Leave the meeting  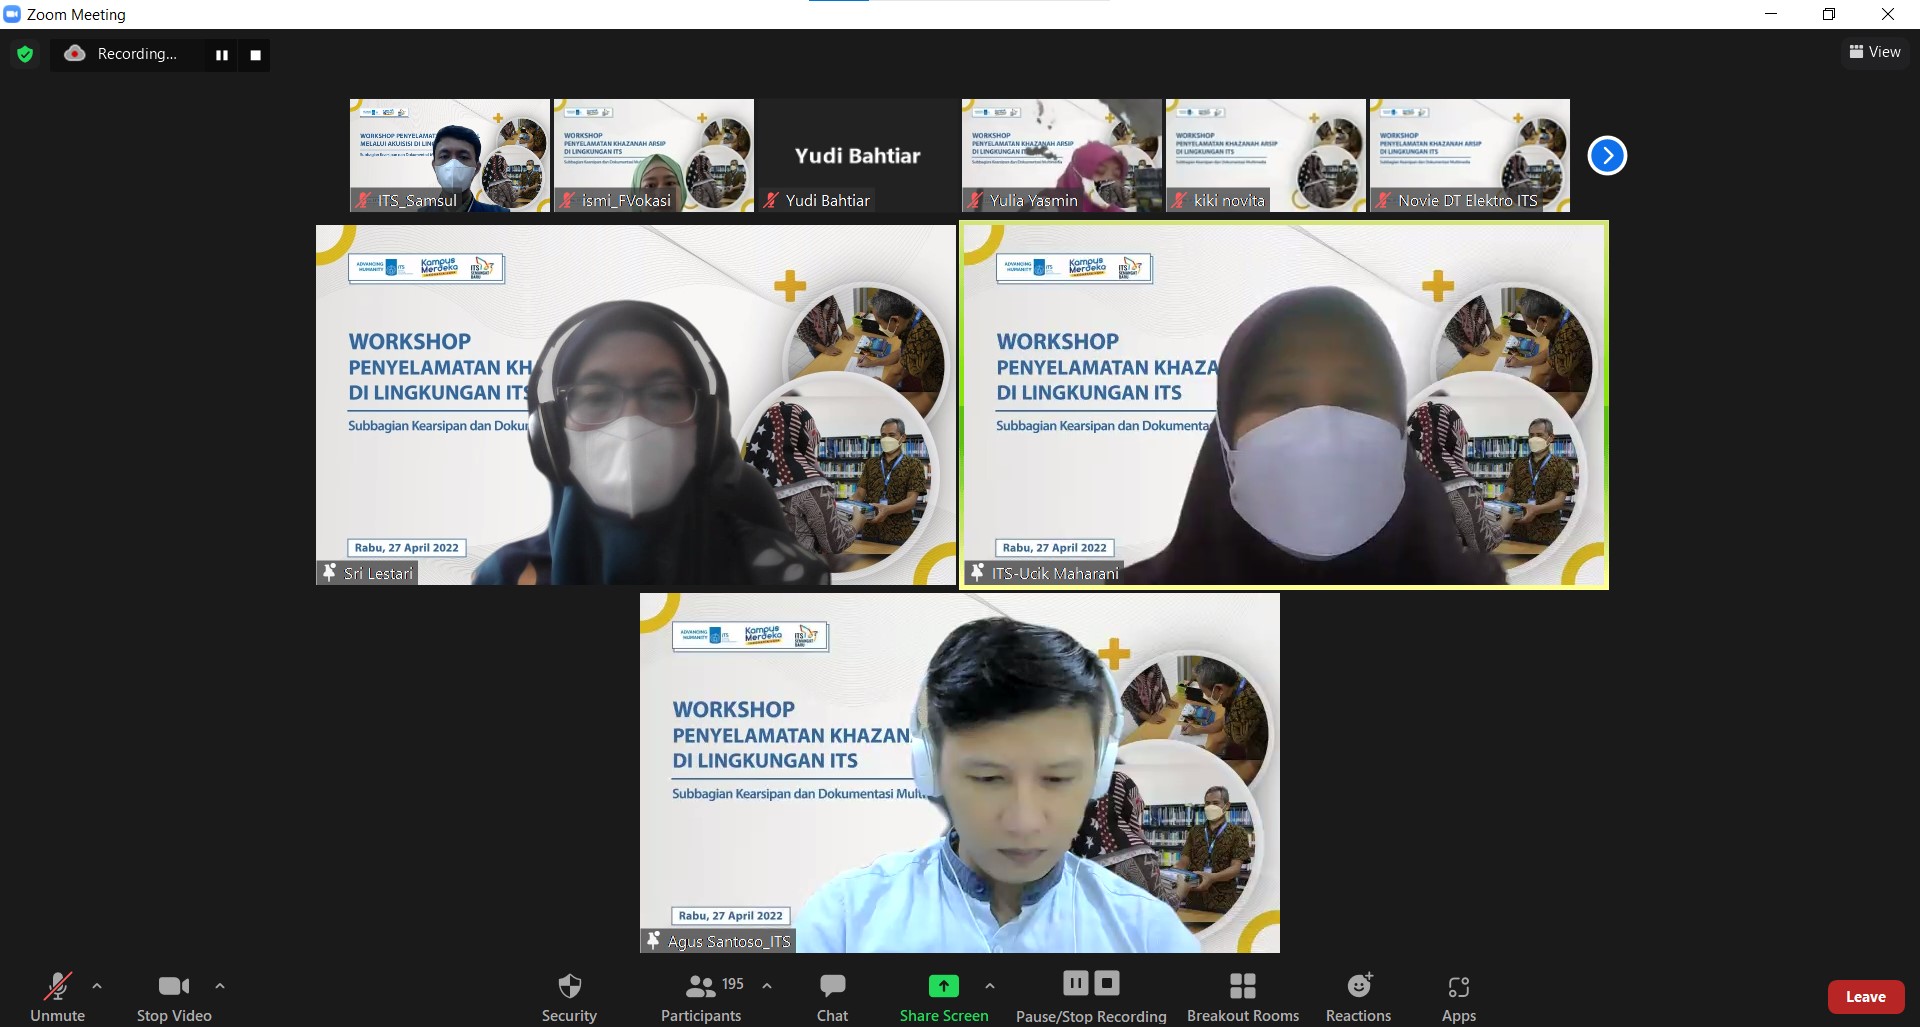(1865, 997)
